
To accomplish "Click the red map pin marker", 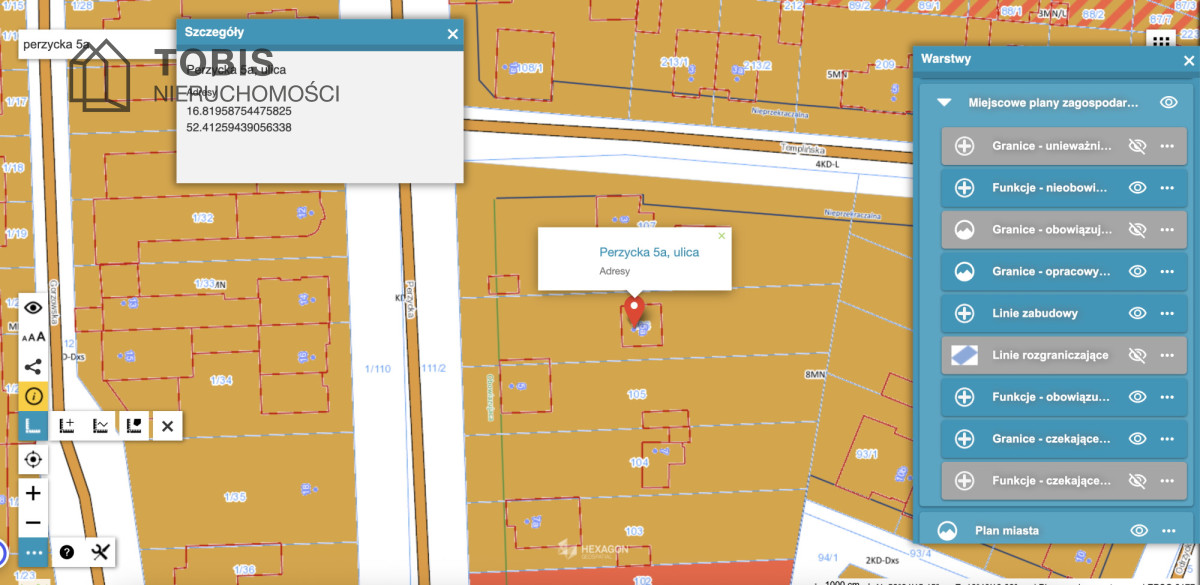I will pyautogui.click(x=634, y=310).
